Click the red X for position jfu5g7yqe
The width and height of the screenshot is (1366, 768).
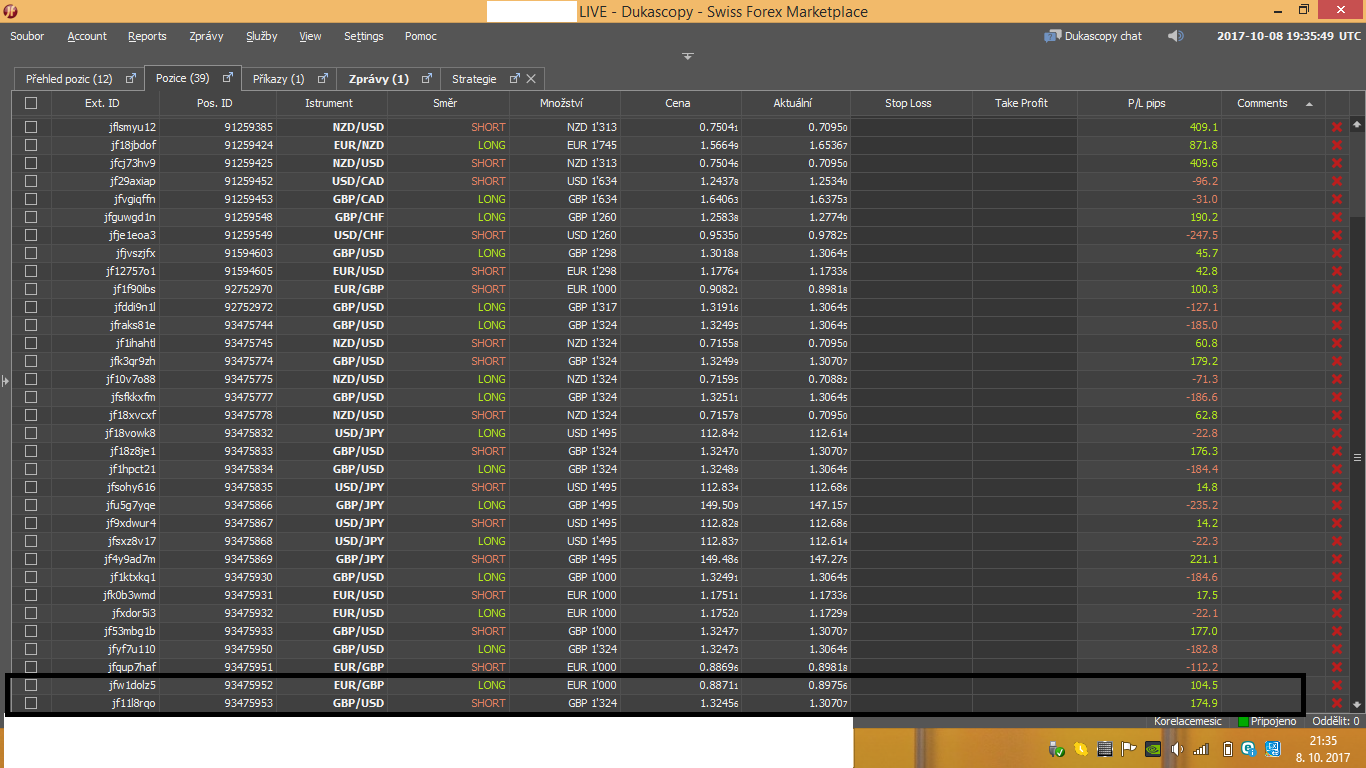coord(1336,505)
